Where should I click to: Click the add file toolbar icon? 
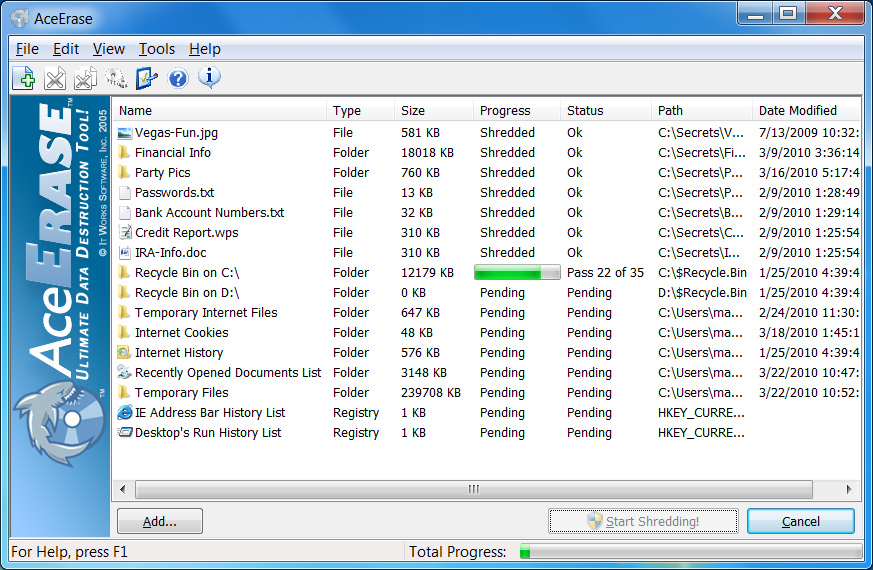pos(24,78)
